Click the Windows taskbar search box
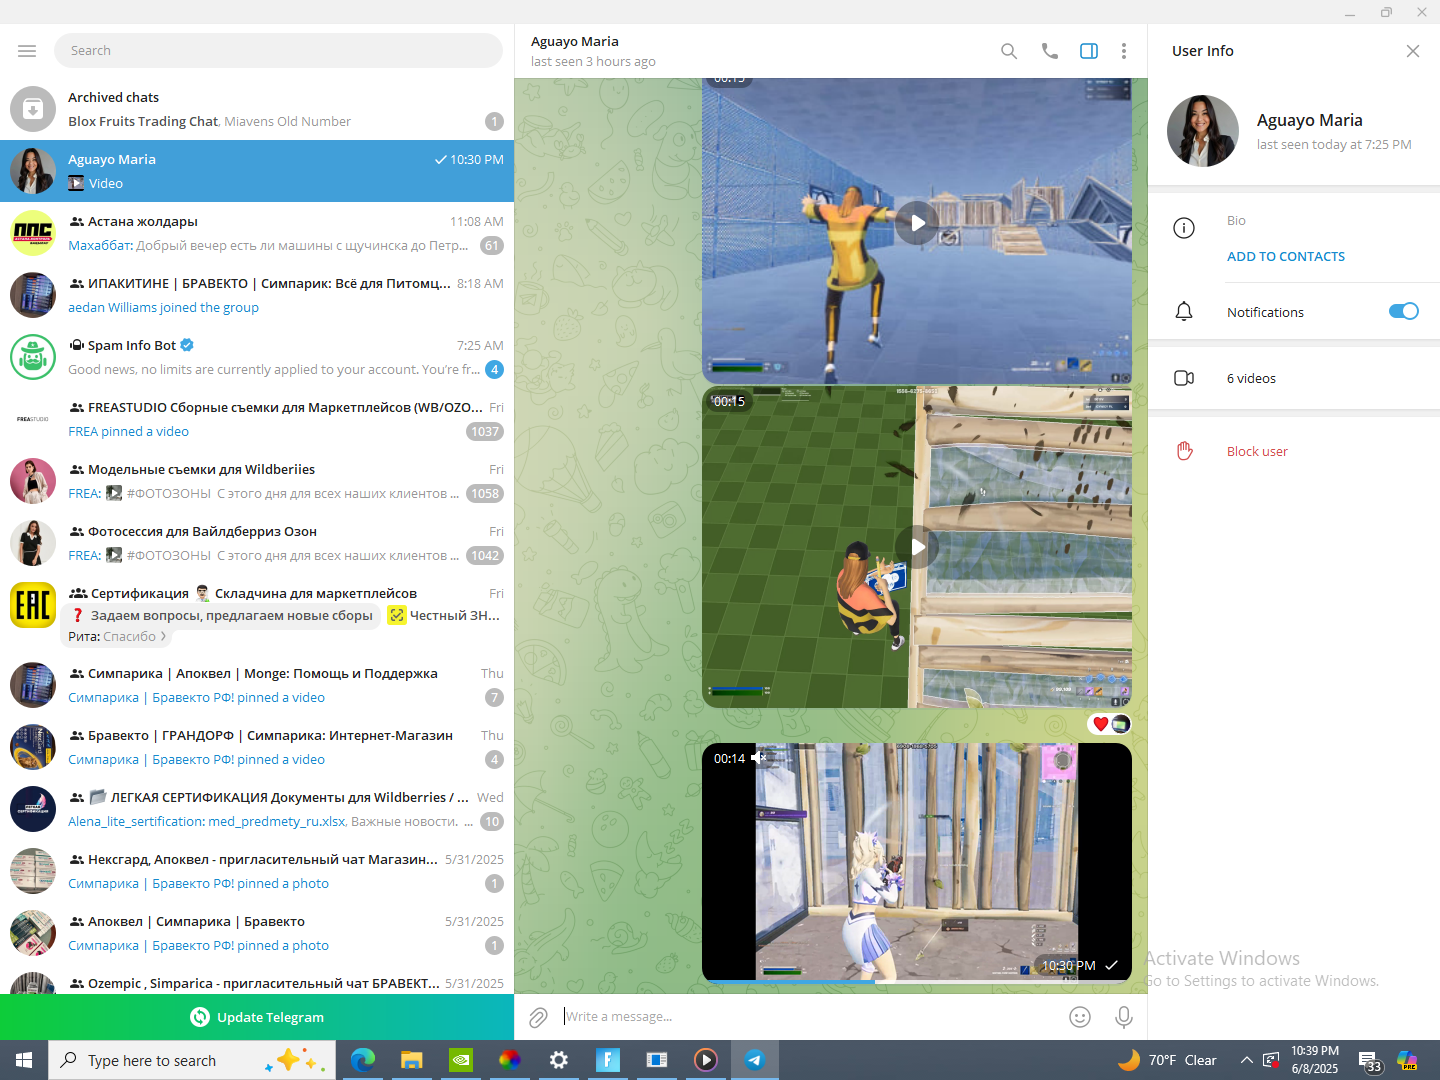Image resolution: width=1440 pixels, height=1080 pixels. [194, 1060]
